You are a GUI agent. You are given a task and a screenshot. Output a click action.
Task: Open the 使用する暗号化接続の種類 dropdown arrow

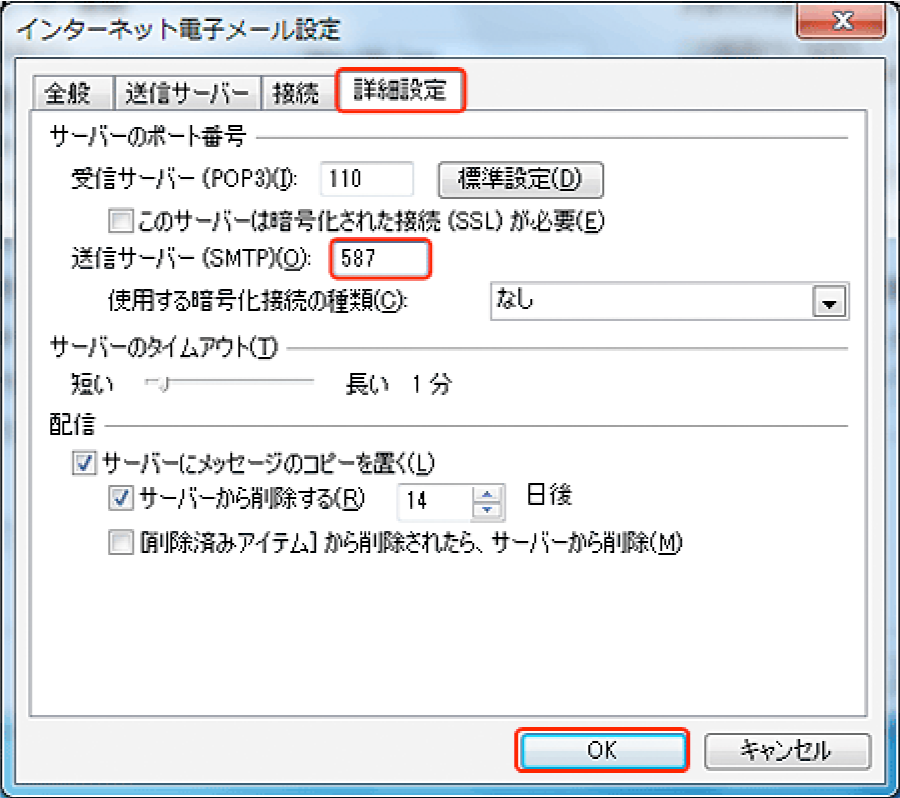click(829, 302)
